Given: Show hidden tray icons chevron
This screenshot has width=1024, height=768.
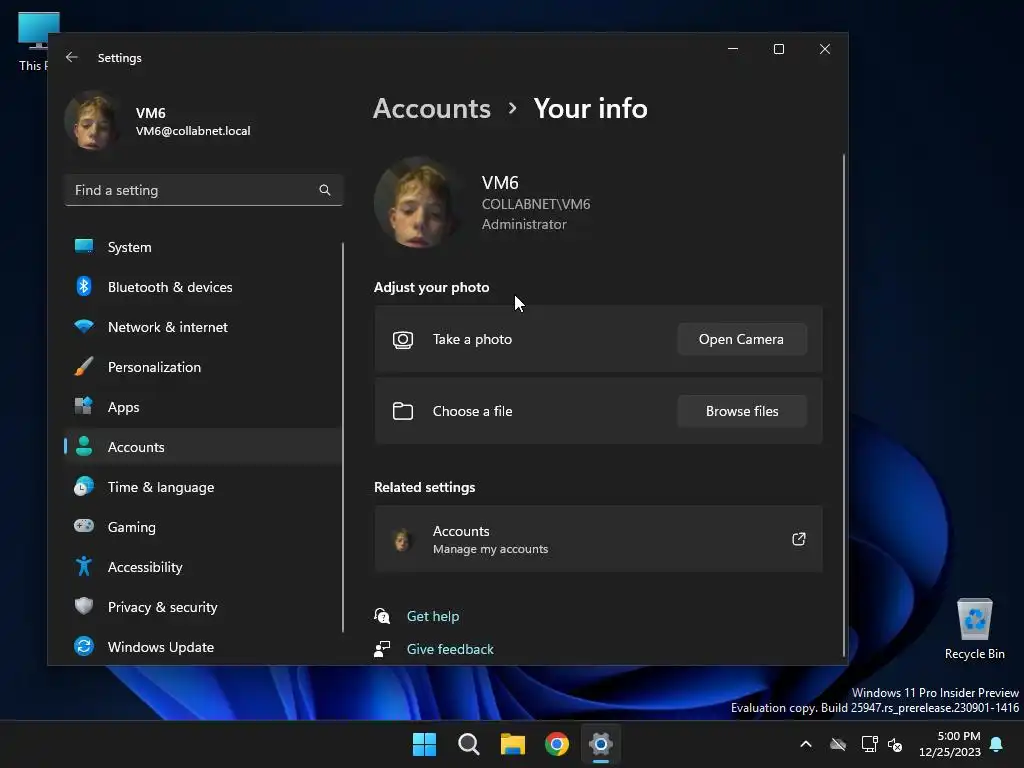Looking at the screenshot, I should 806,744.
